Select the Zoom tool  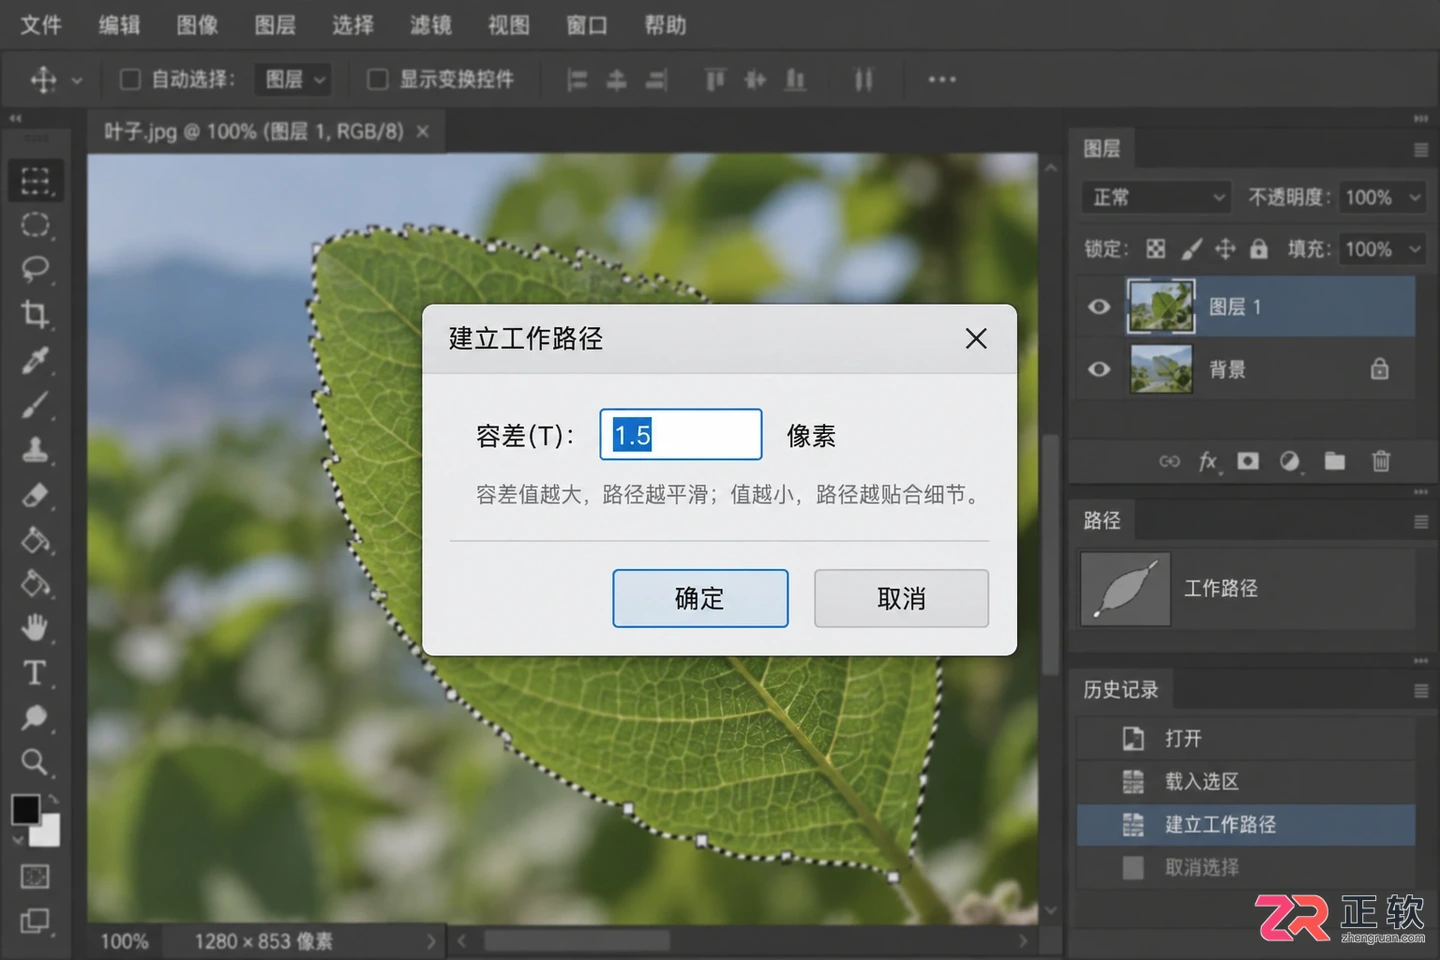coord(35,762)
